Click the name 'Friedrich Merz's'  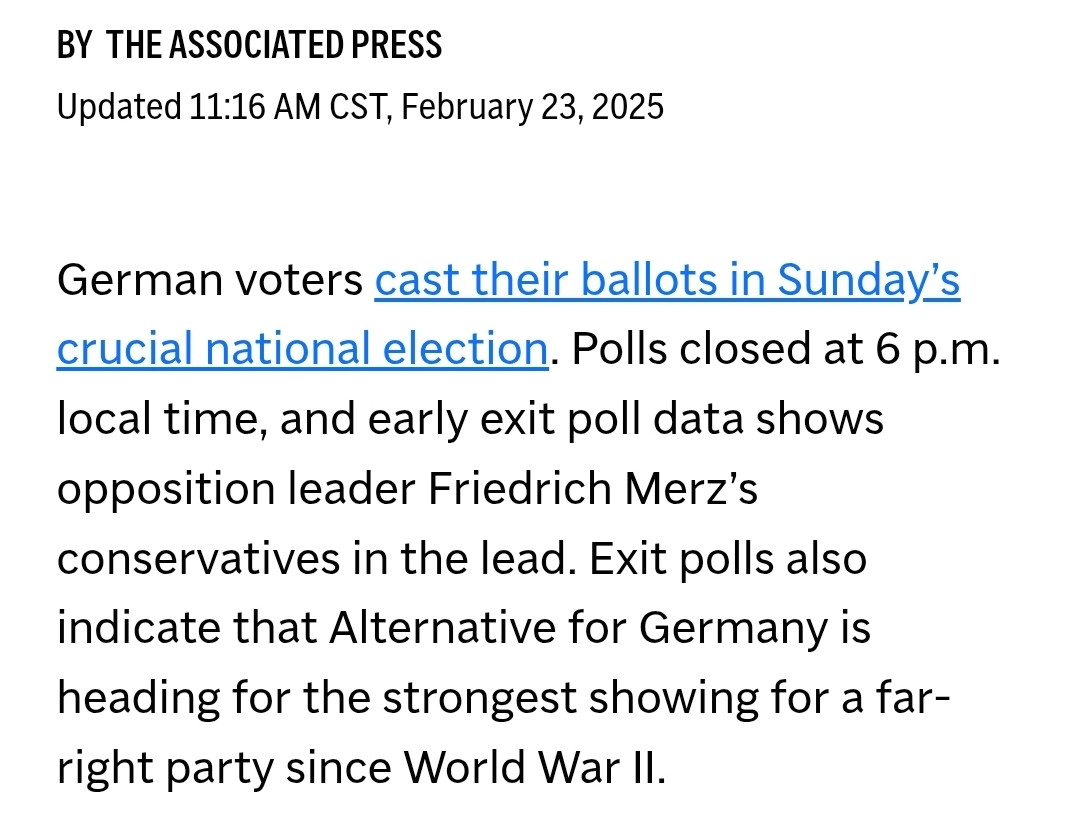click(592, 489)
